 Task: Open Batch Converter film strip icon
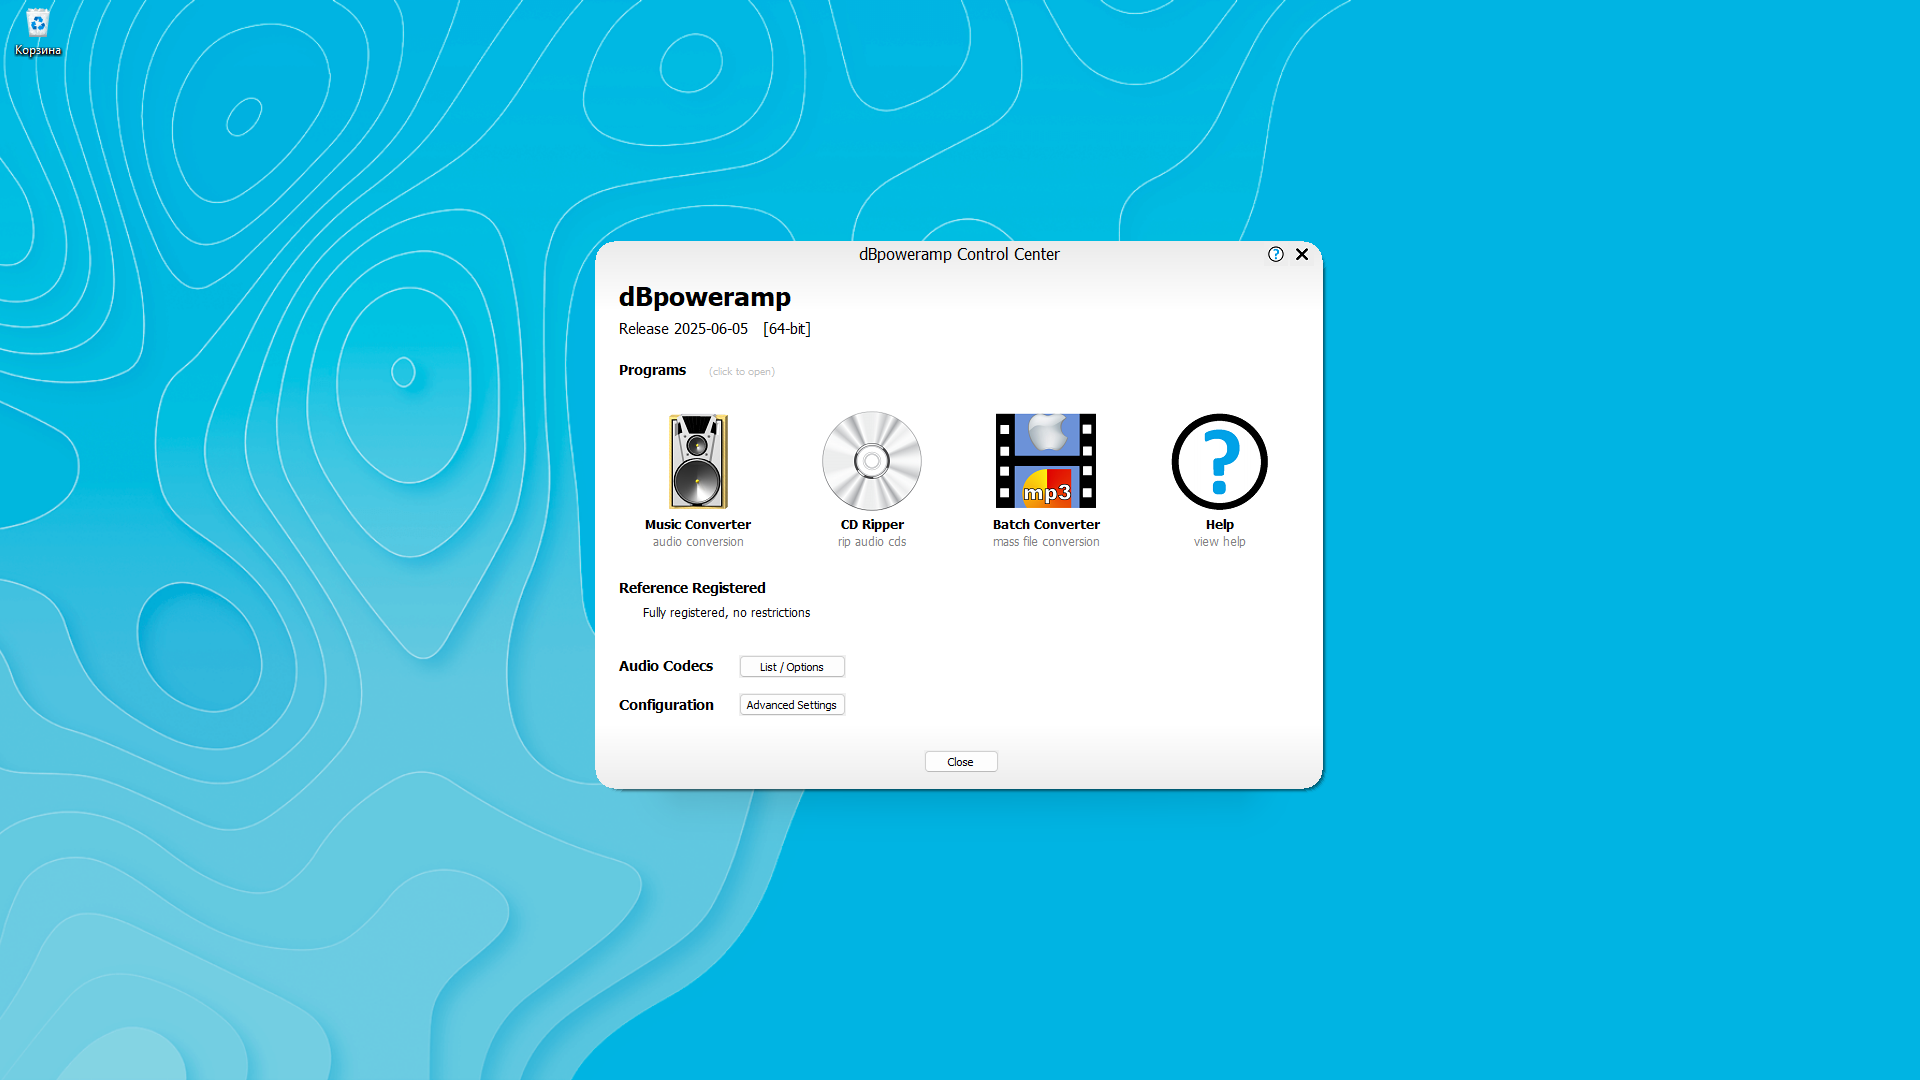coord(1046,461)
